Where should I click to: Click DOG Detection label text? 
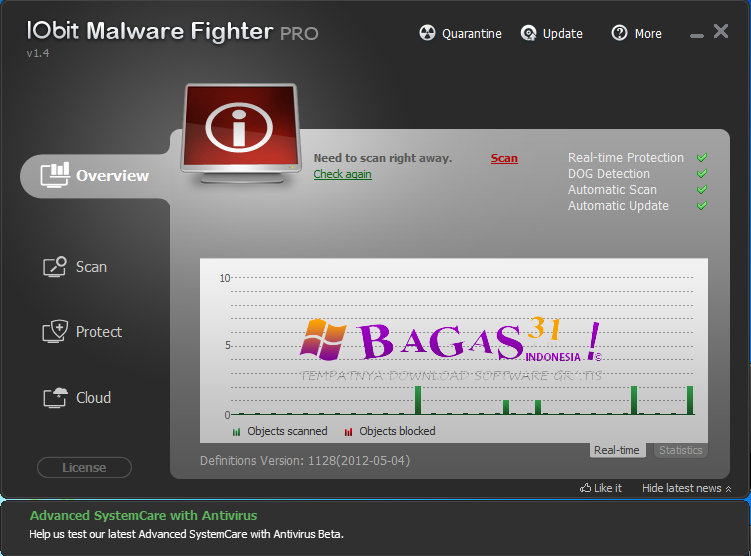tap(609, 173)
